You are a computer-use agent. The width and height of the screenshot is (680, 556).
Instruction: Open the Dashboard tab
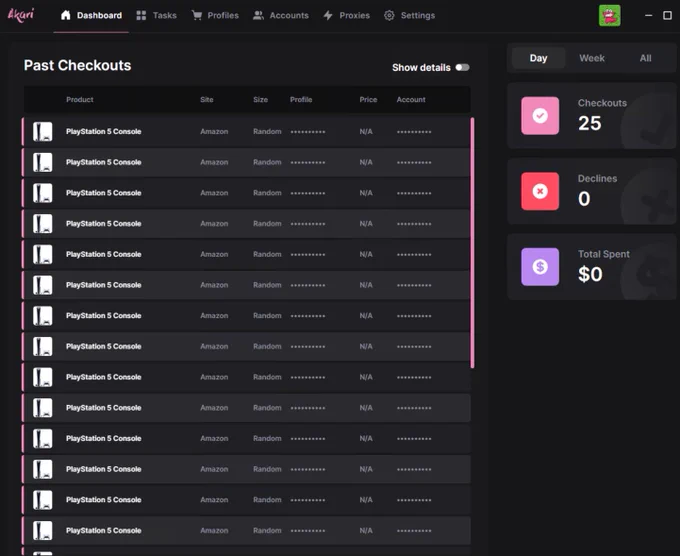click(91, 16)
